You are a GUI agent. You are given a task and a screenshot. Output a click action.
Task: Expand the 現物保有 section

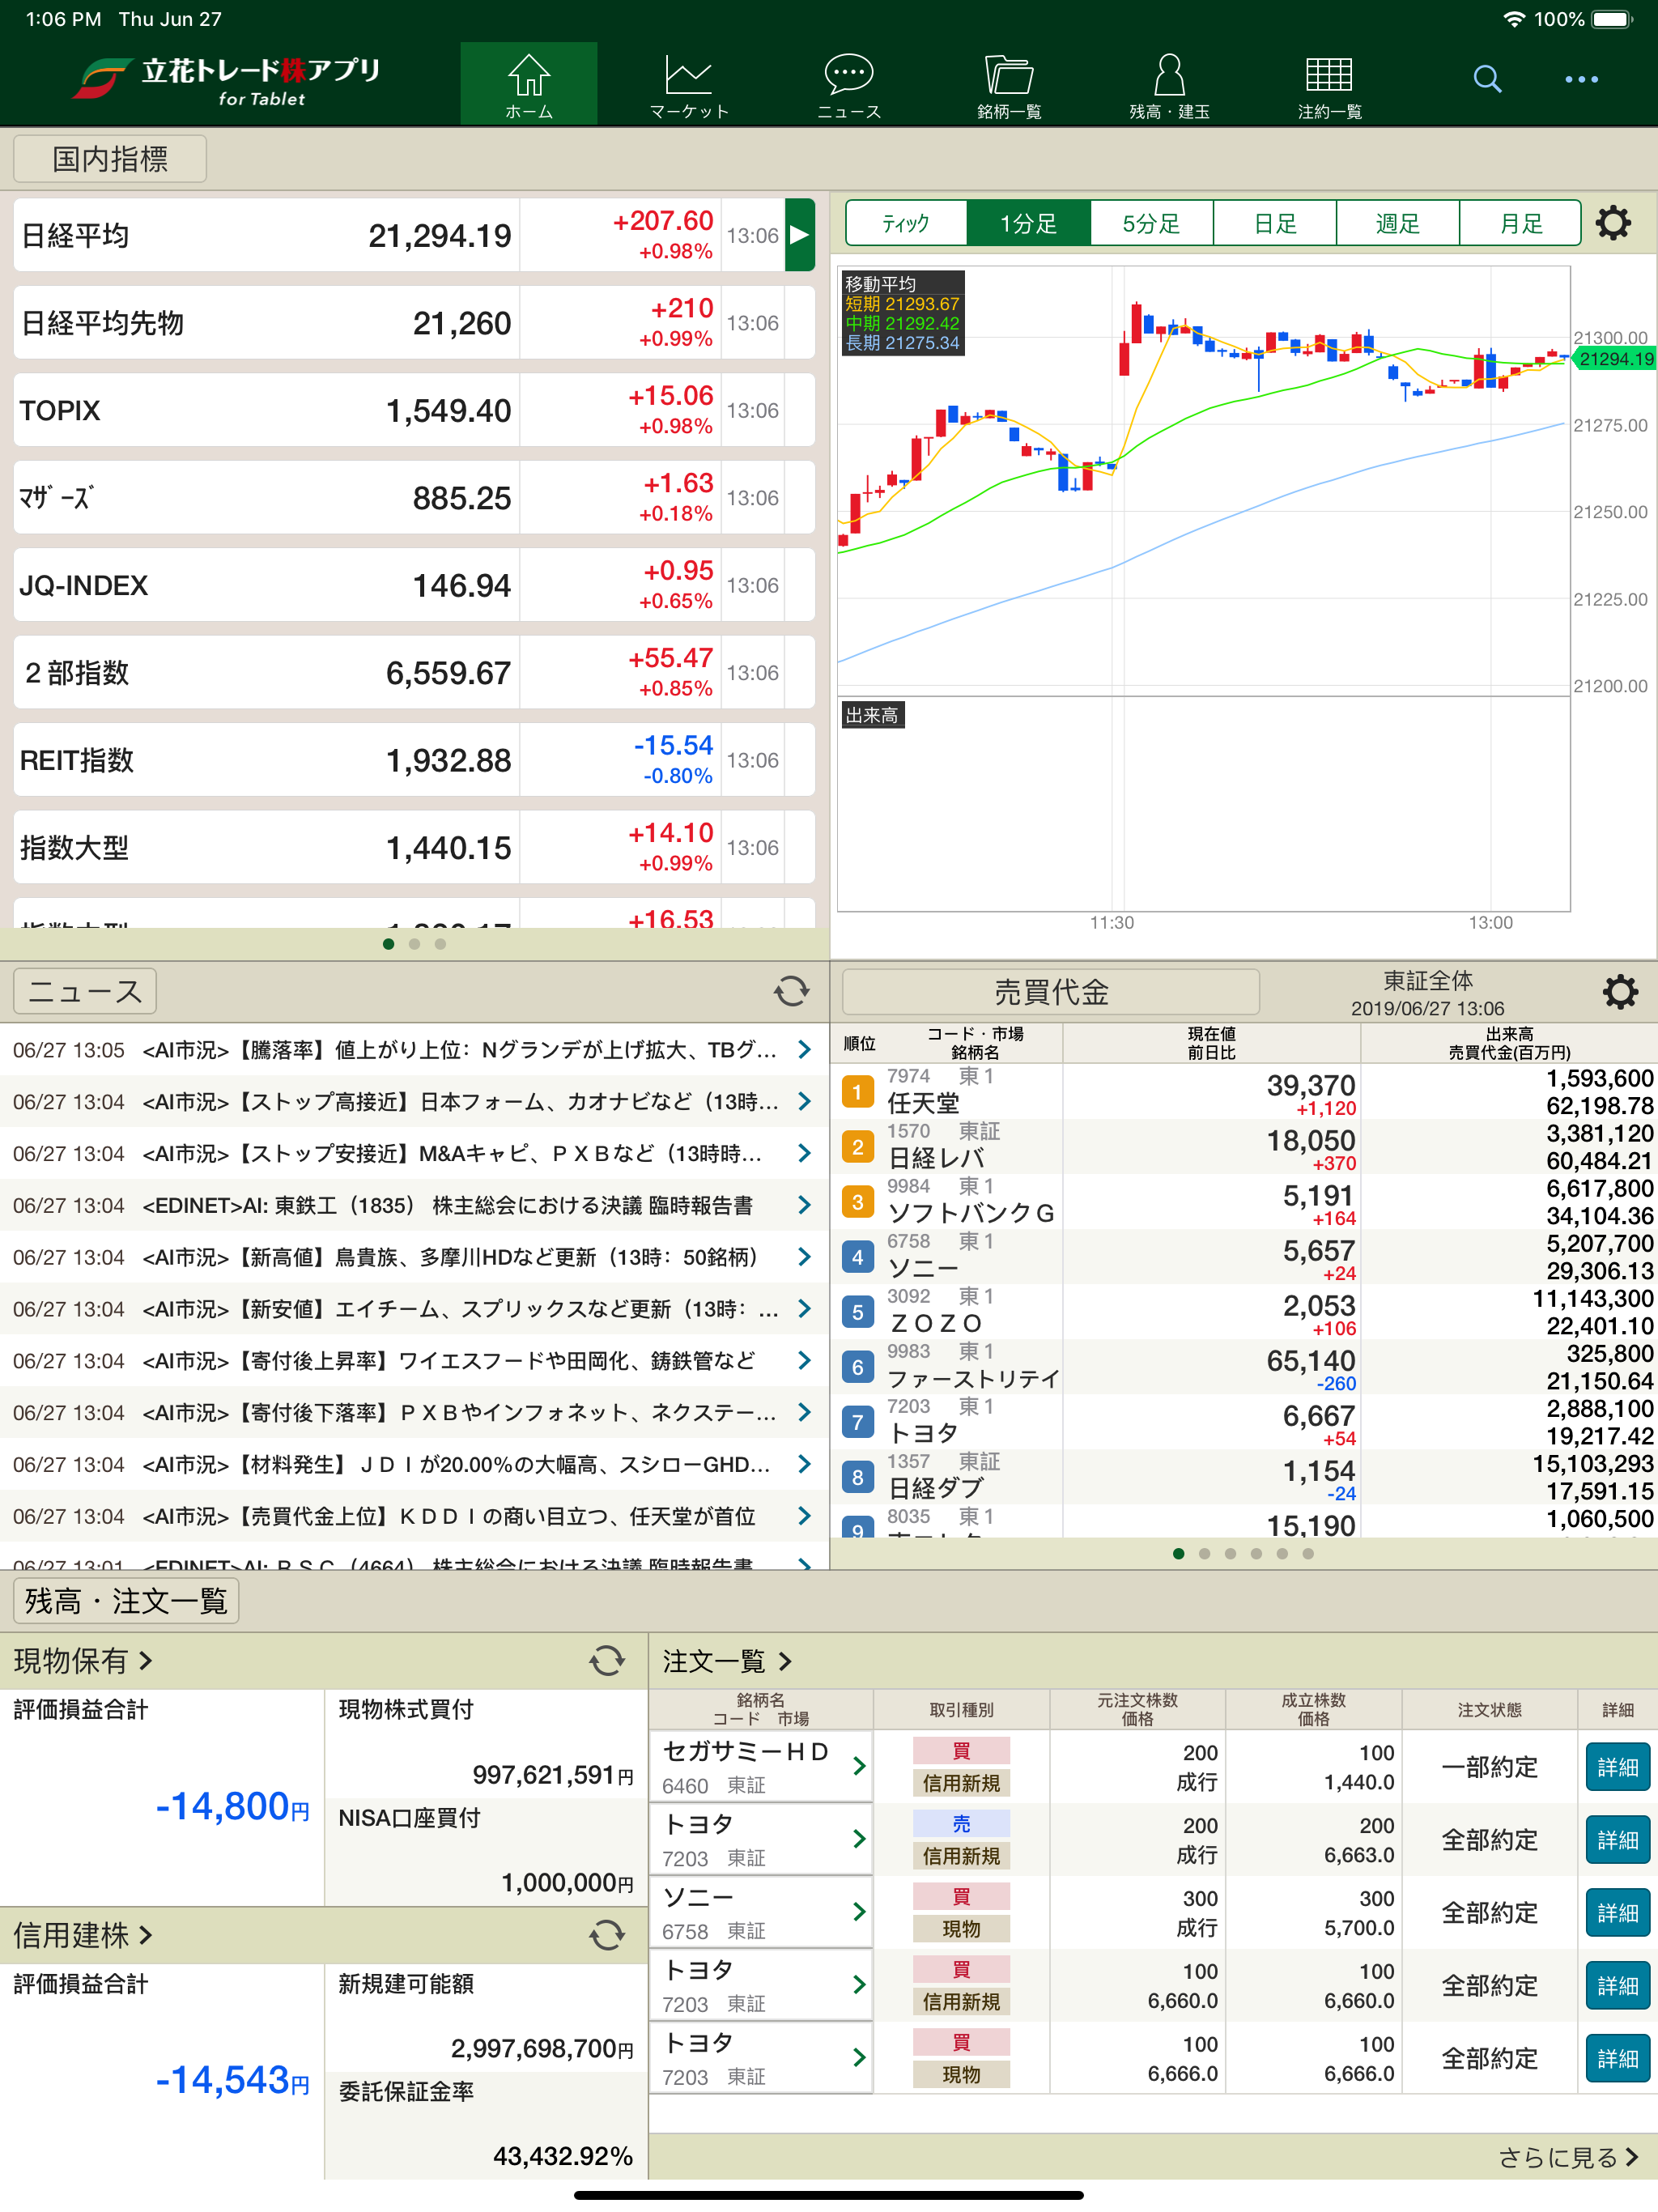[83, 1661]
